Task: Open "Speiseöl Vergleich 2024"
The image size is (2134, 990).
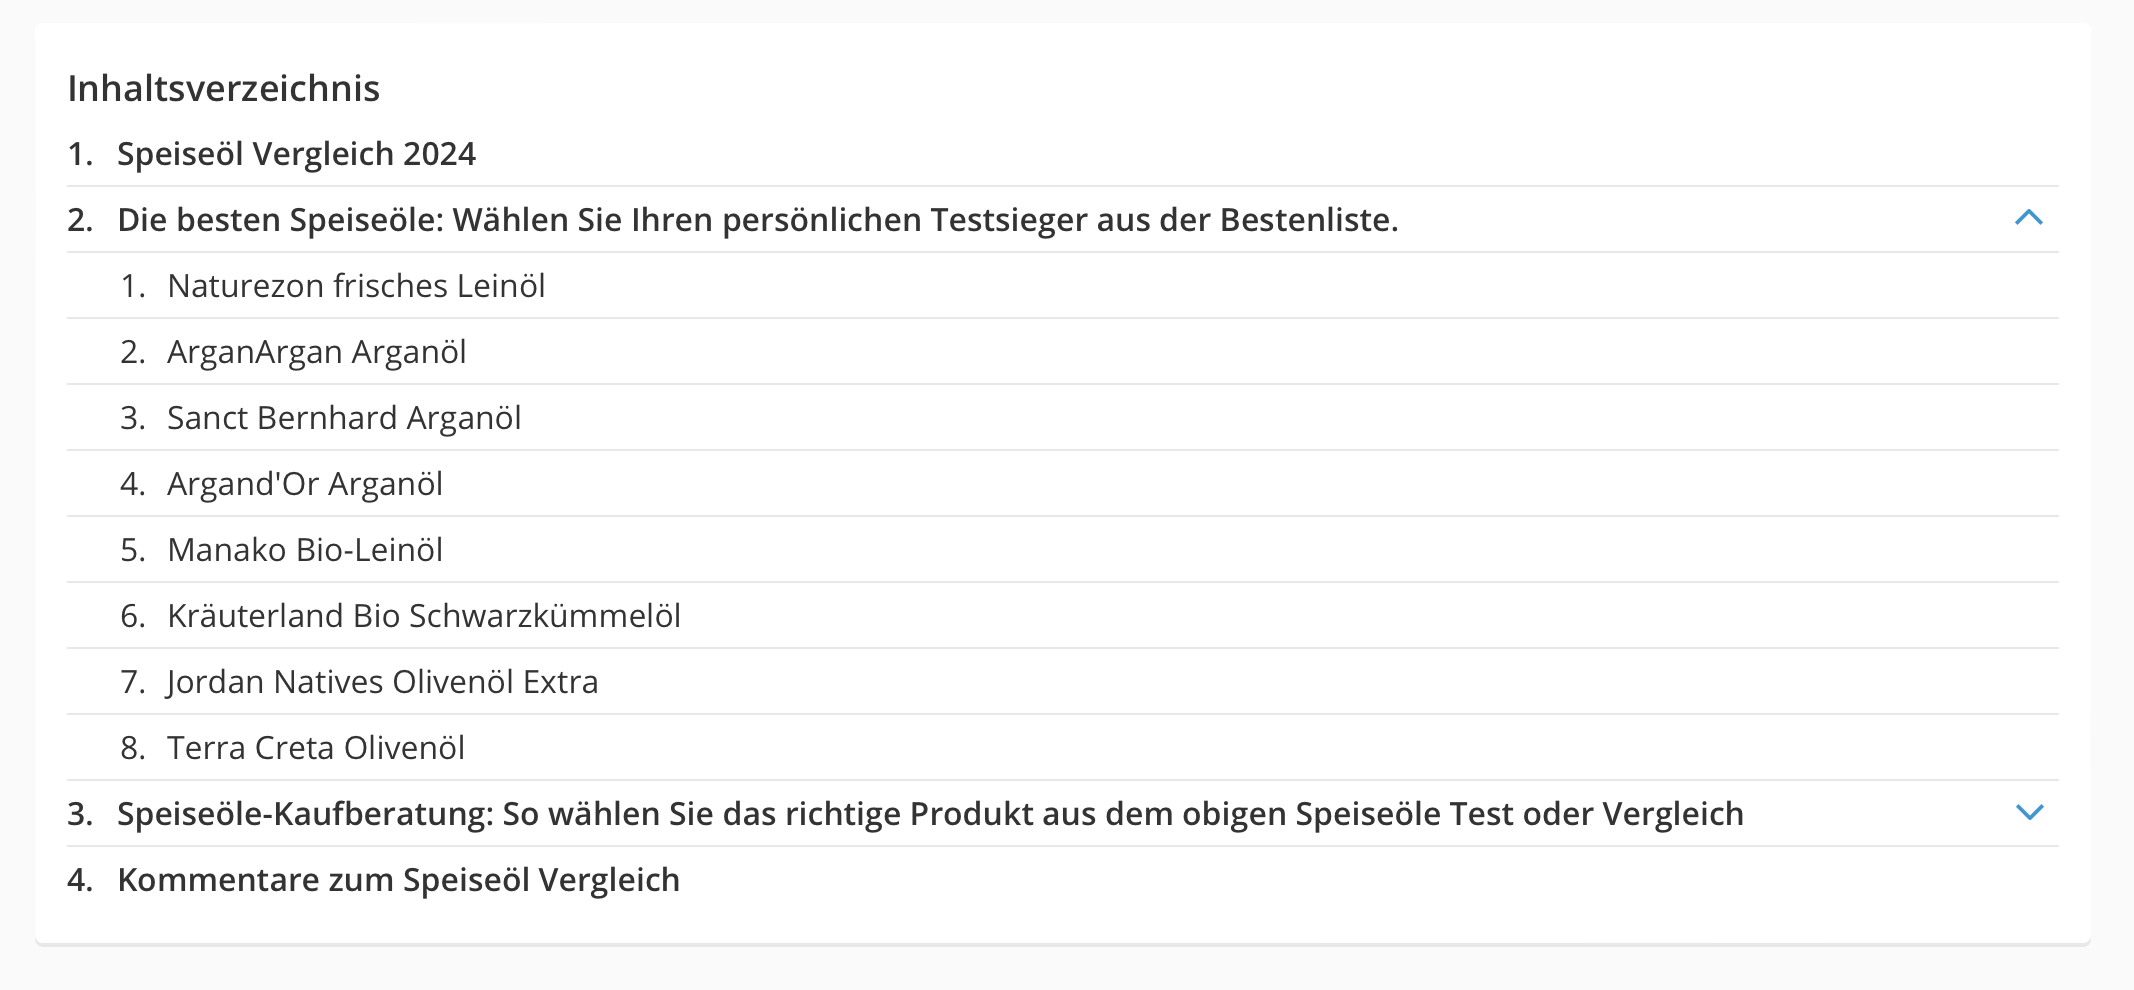Action: [296, 154]
